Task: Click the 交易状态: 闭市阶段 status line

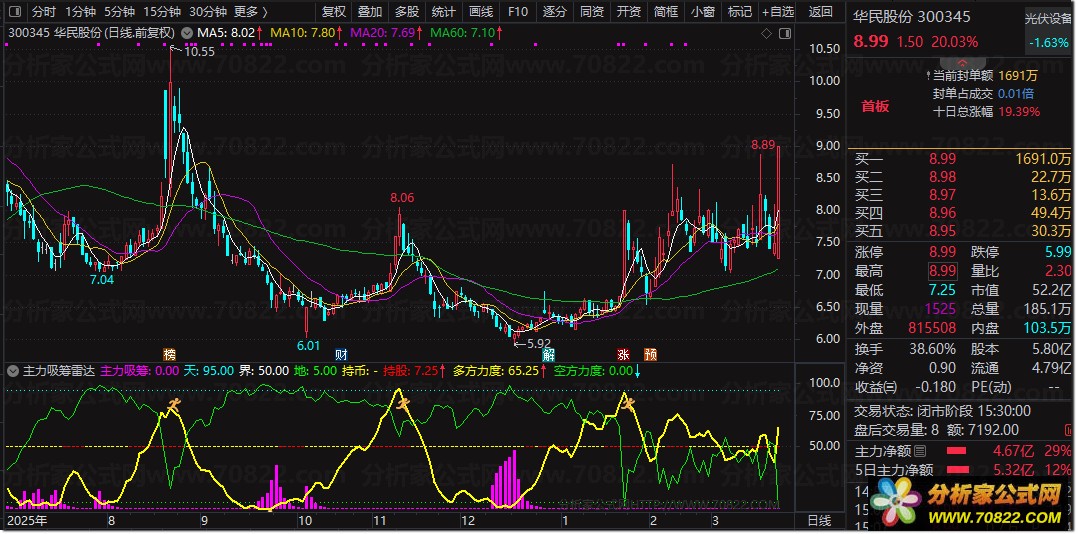Action: click(x=942, y=411)
